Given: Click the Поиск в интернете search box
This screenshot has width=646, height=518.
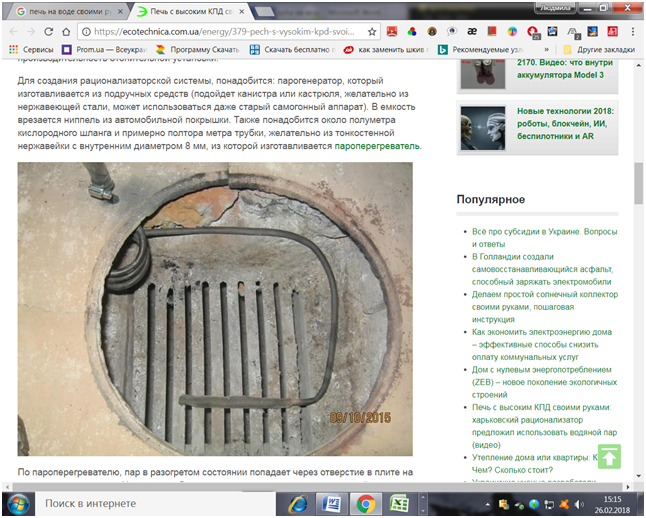Looking at the screenshot, I should (x=155, y=504).
